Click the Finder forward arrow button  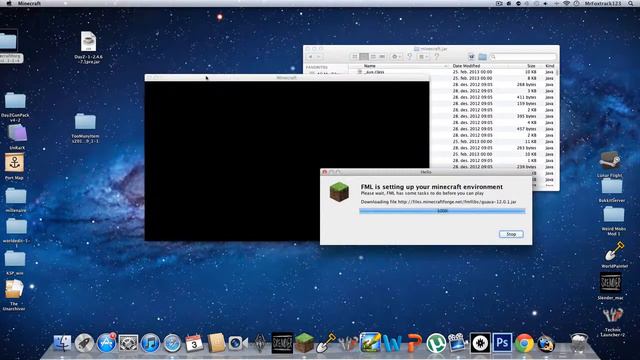319,57
